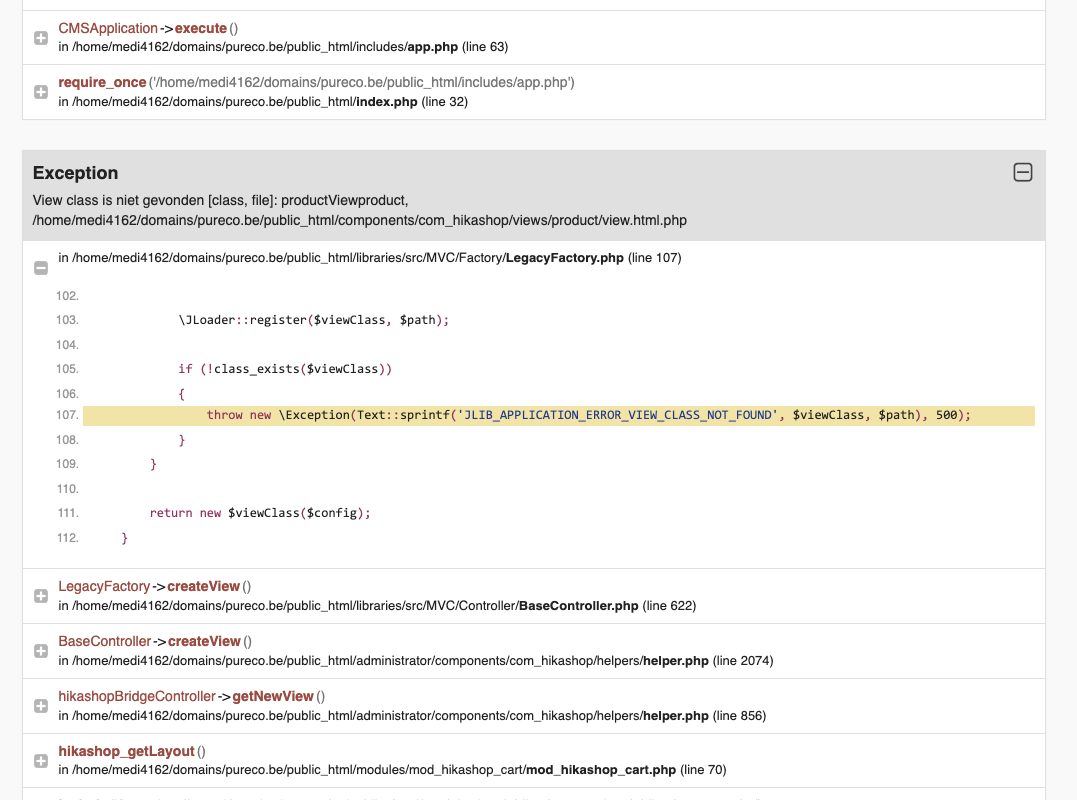Image resolution: width=1077 pixels, height=800 pixels.
Task: Open the index.php line 32 file path
Action: [x=263, y=102]
